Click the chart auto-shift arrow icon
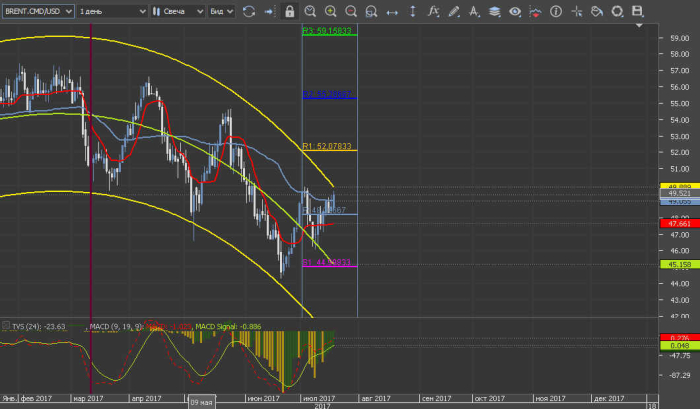Viewport: 700px width, 409px height. click(269, 12)
